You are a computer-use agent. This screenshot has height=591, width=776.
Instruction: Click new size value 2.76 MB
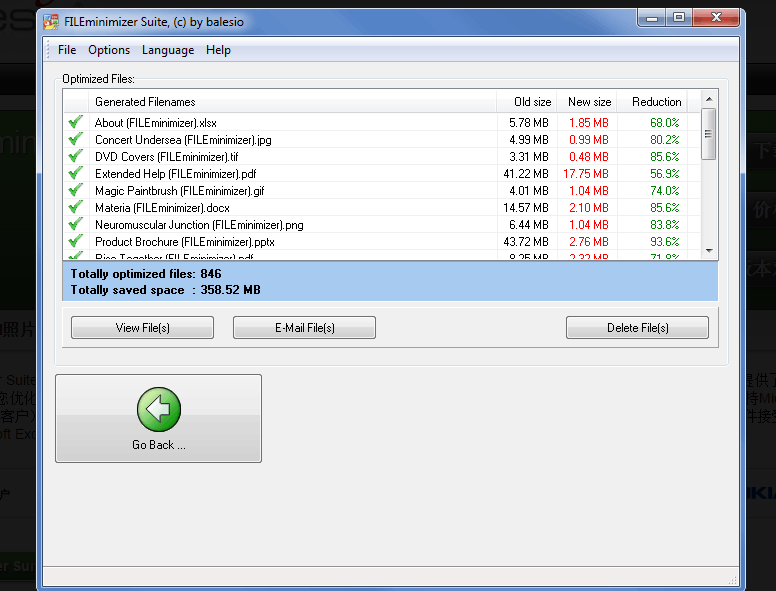coord(589,242)
